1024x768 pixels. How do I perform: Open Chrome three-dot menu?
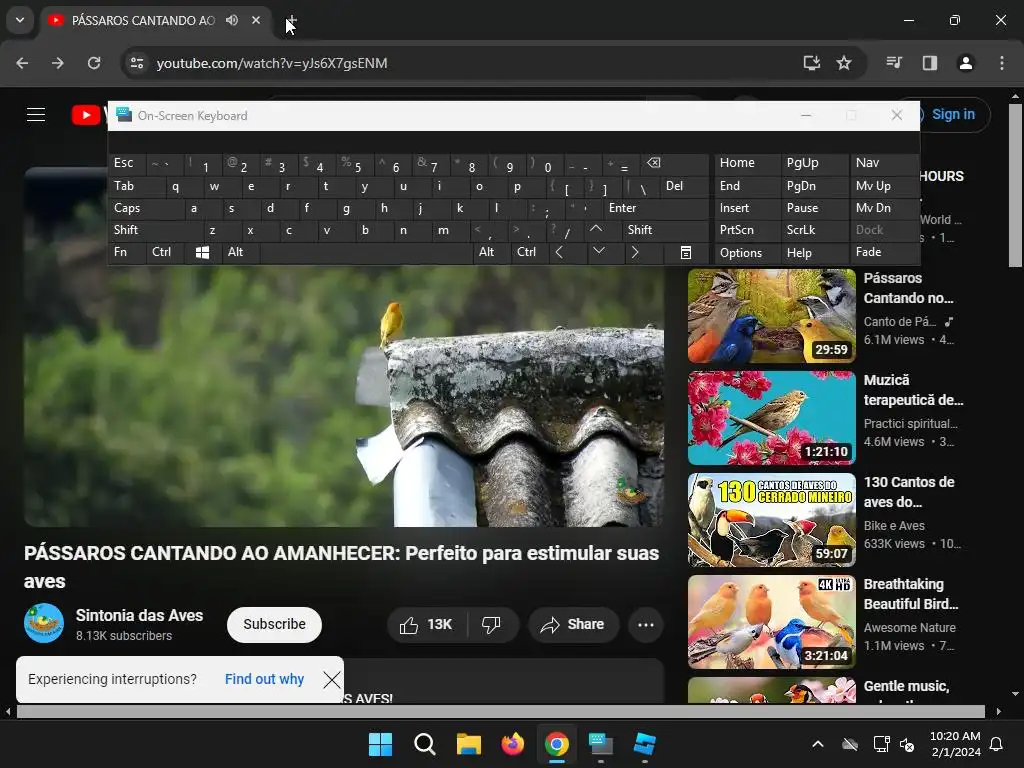pos(1002,63)
